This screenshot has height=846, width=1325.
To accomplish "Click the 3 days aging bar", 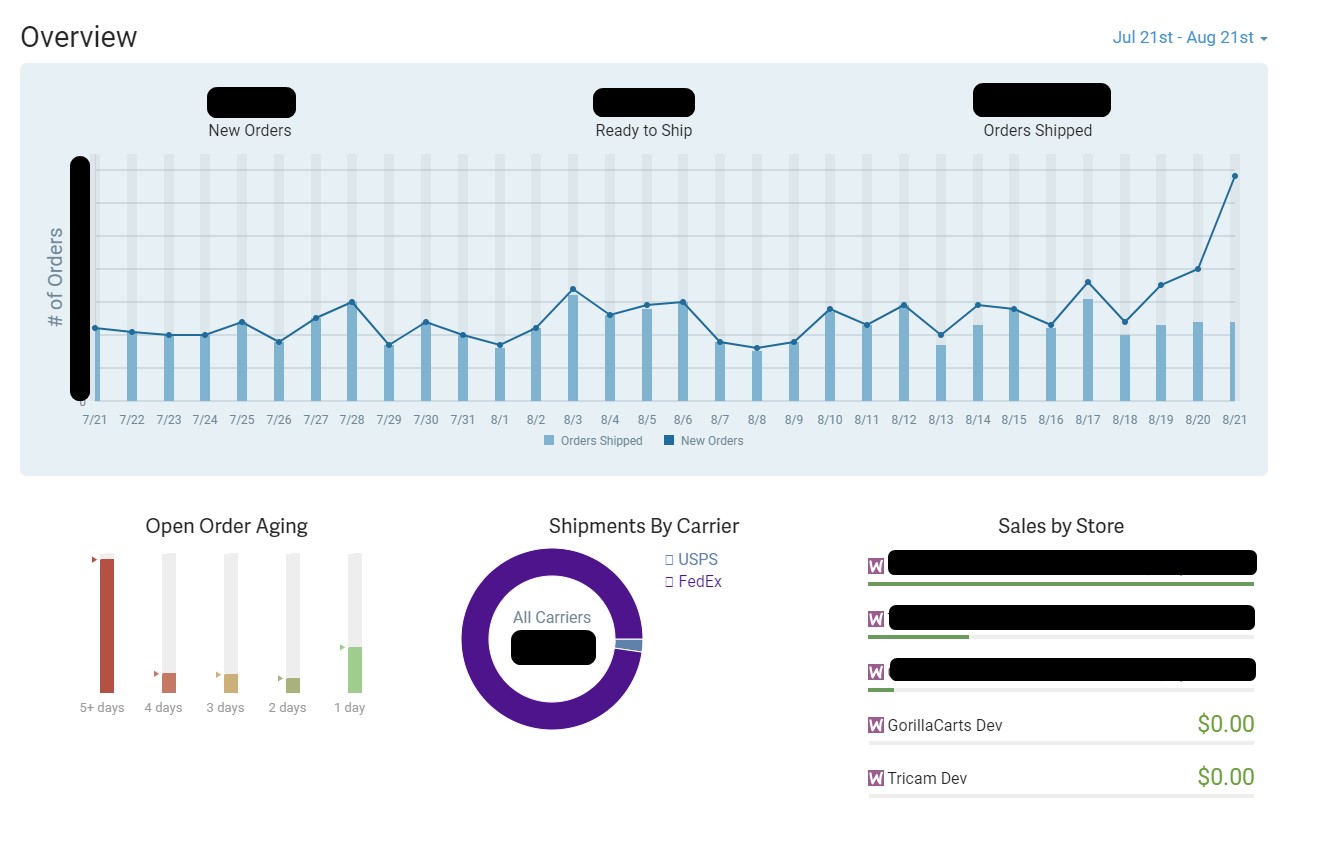I will [x=231, y=684].
